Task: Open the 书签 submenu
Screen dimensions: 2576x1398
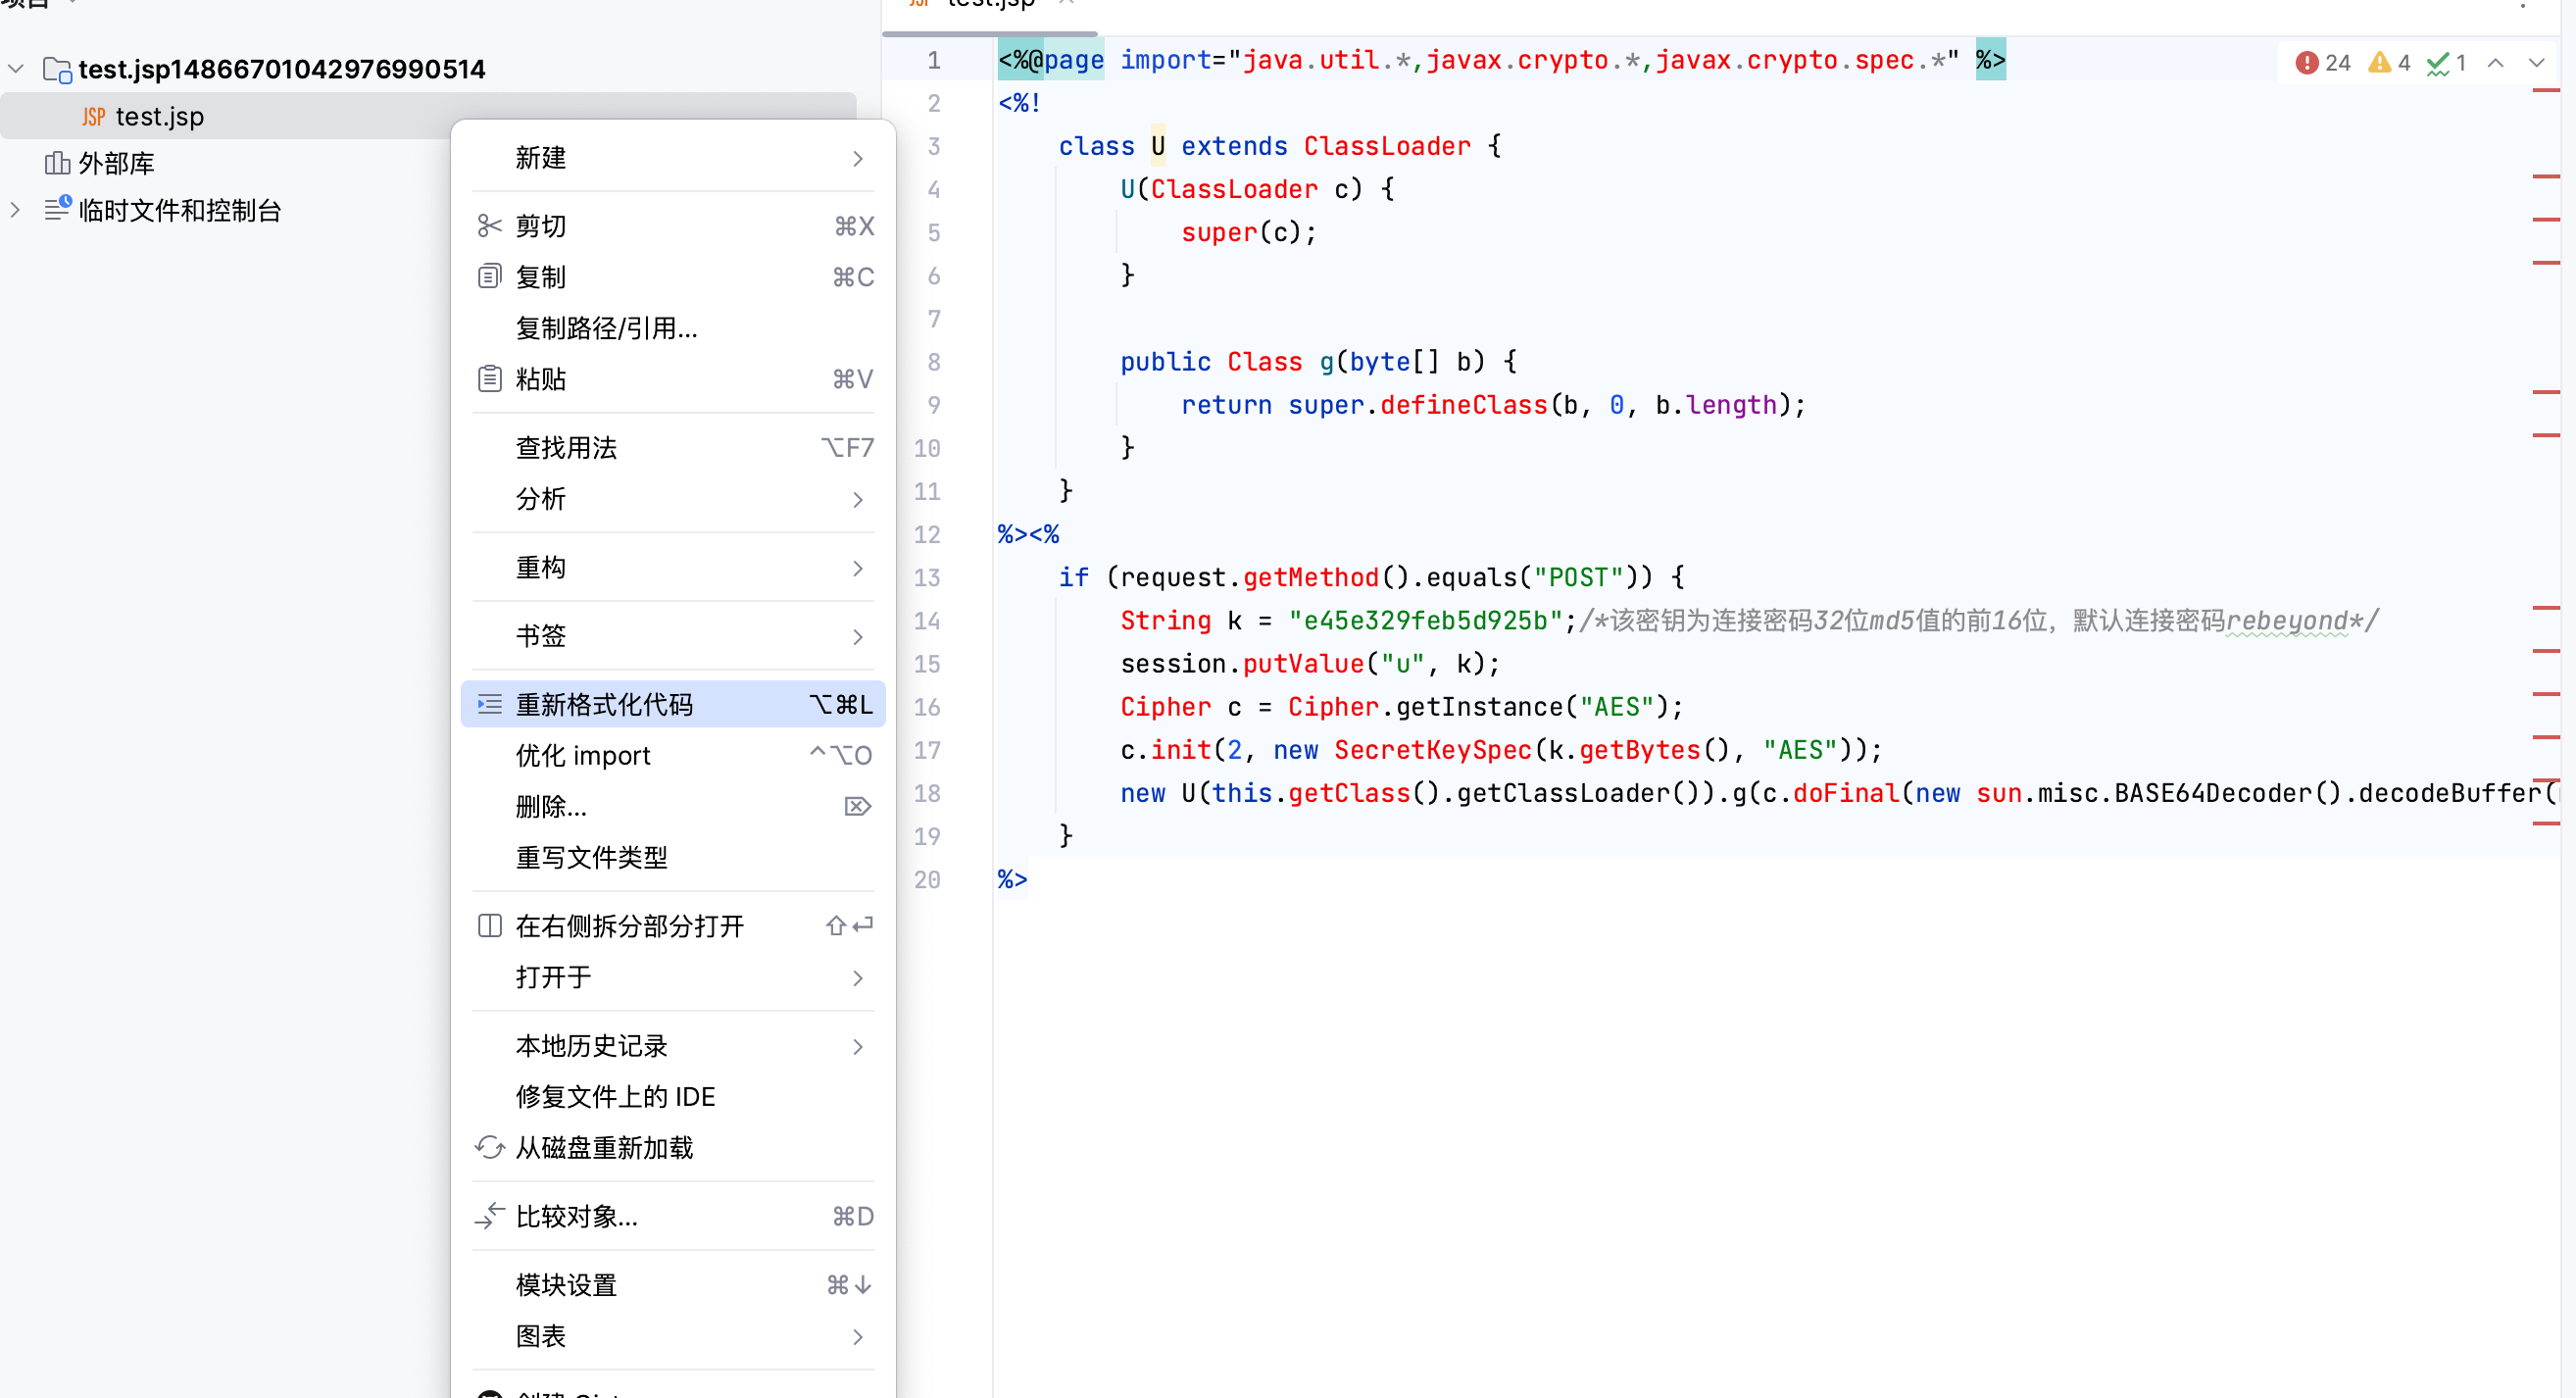Action: pyautogui.click(x=672, y=636)
